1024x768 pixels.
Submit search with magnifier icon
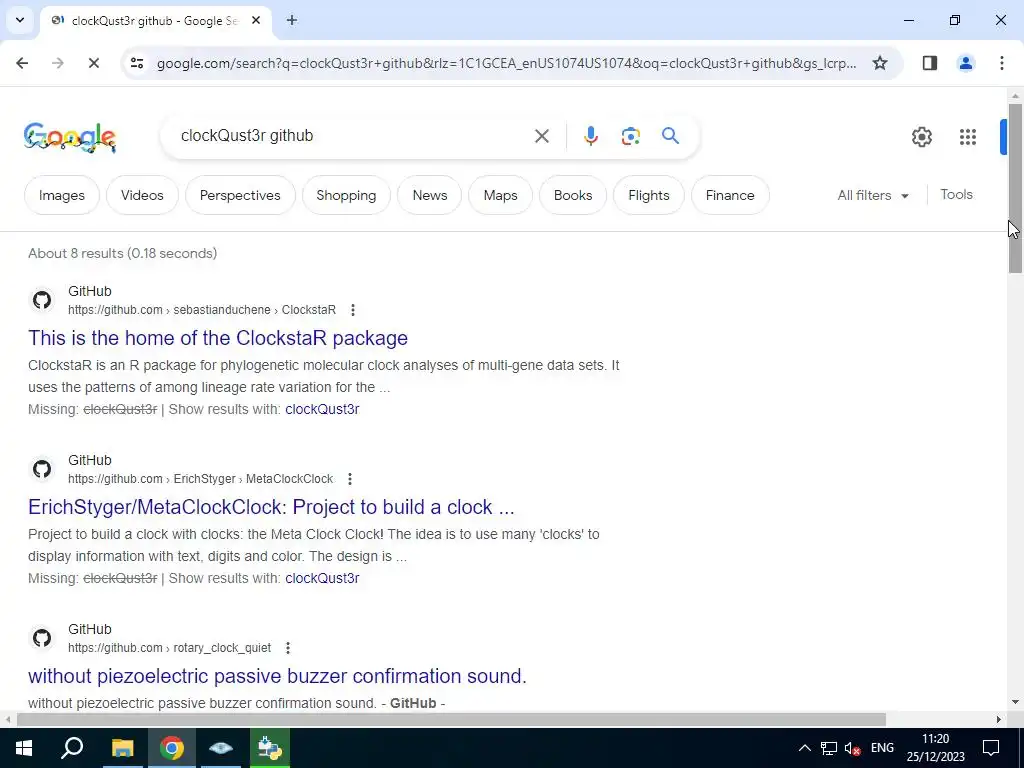pos(670,136)
